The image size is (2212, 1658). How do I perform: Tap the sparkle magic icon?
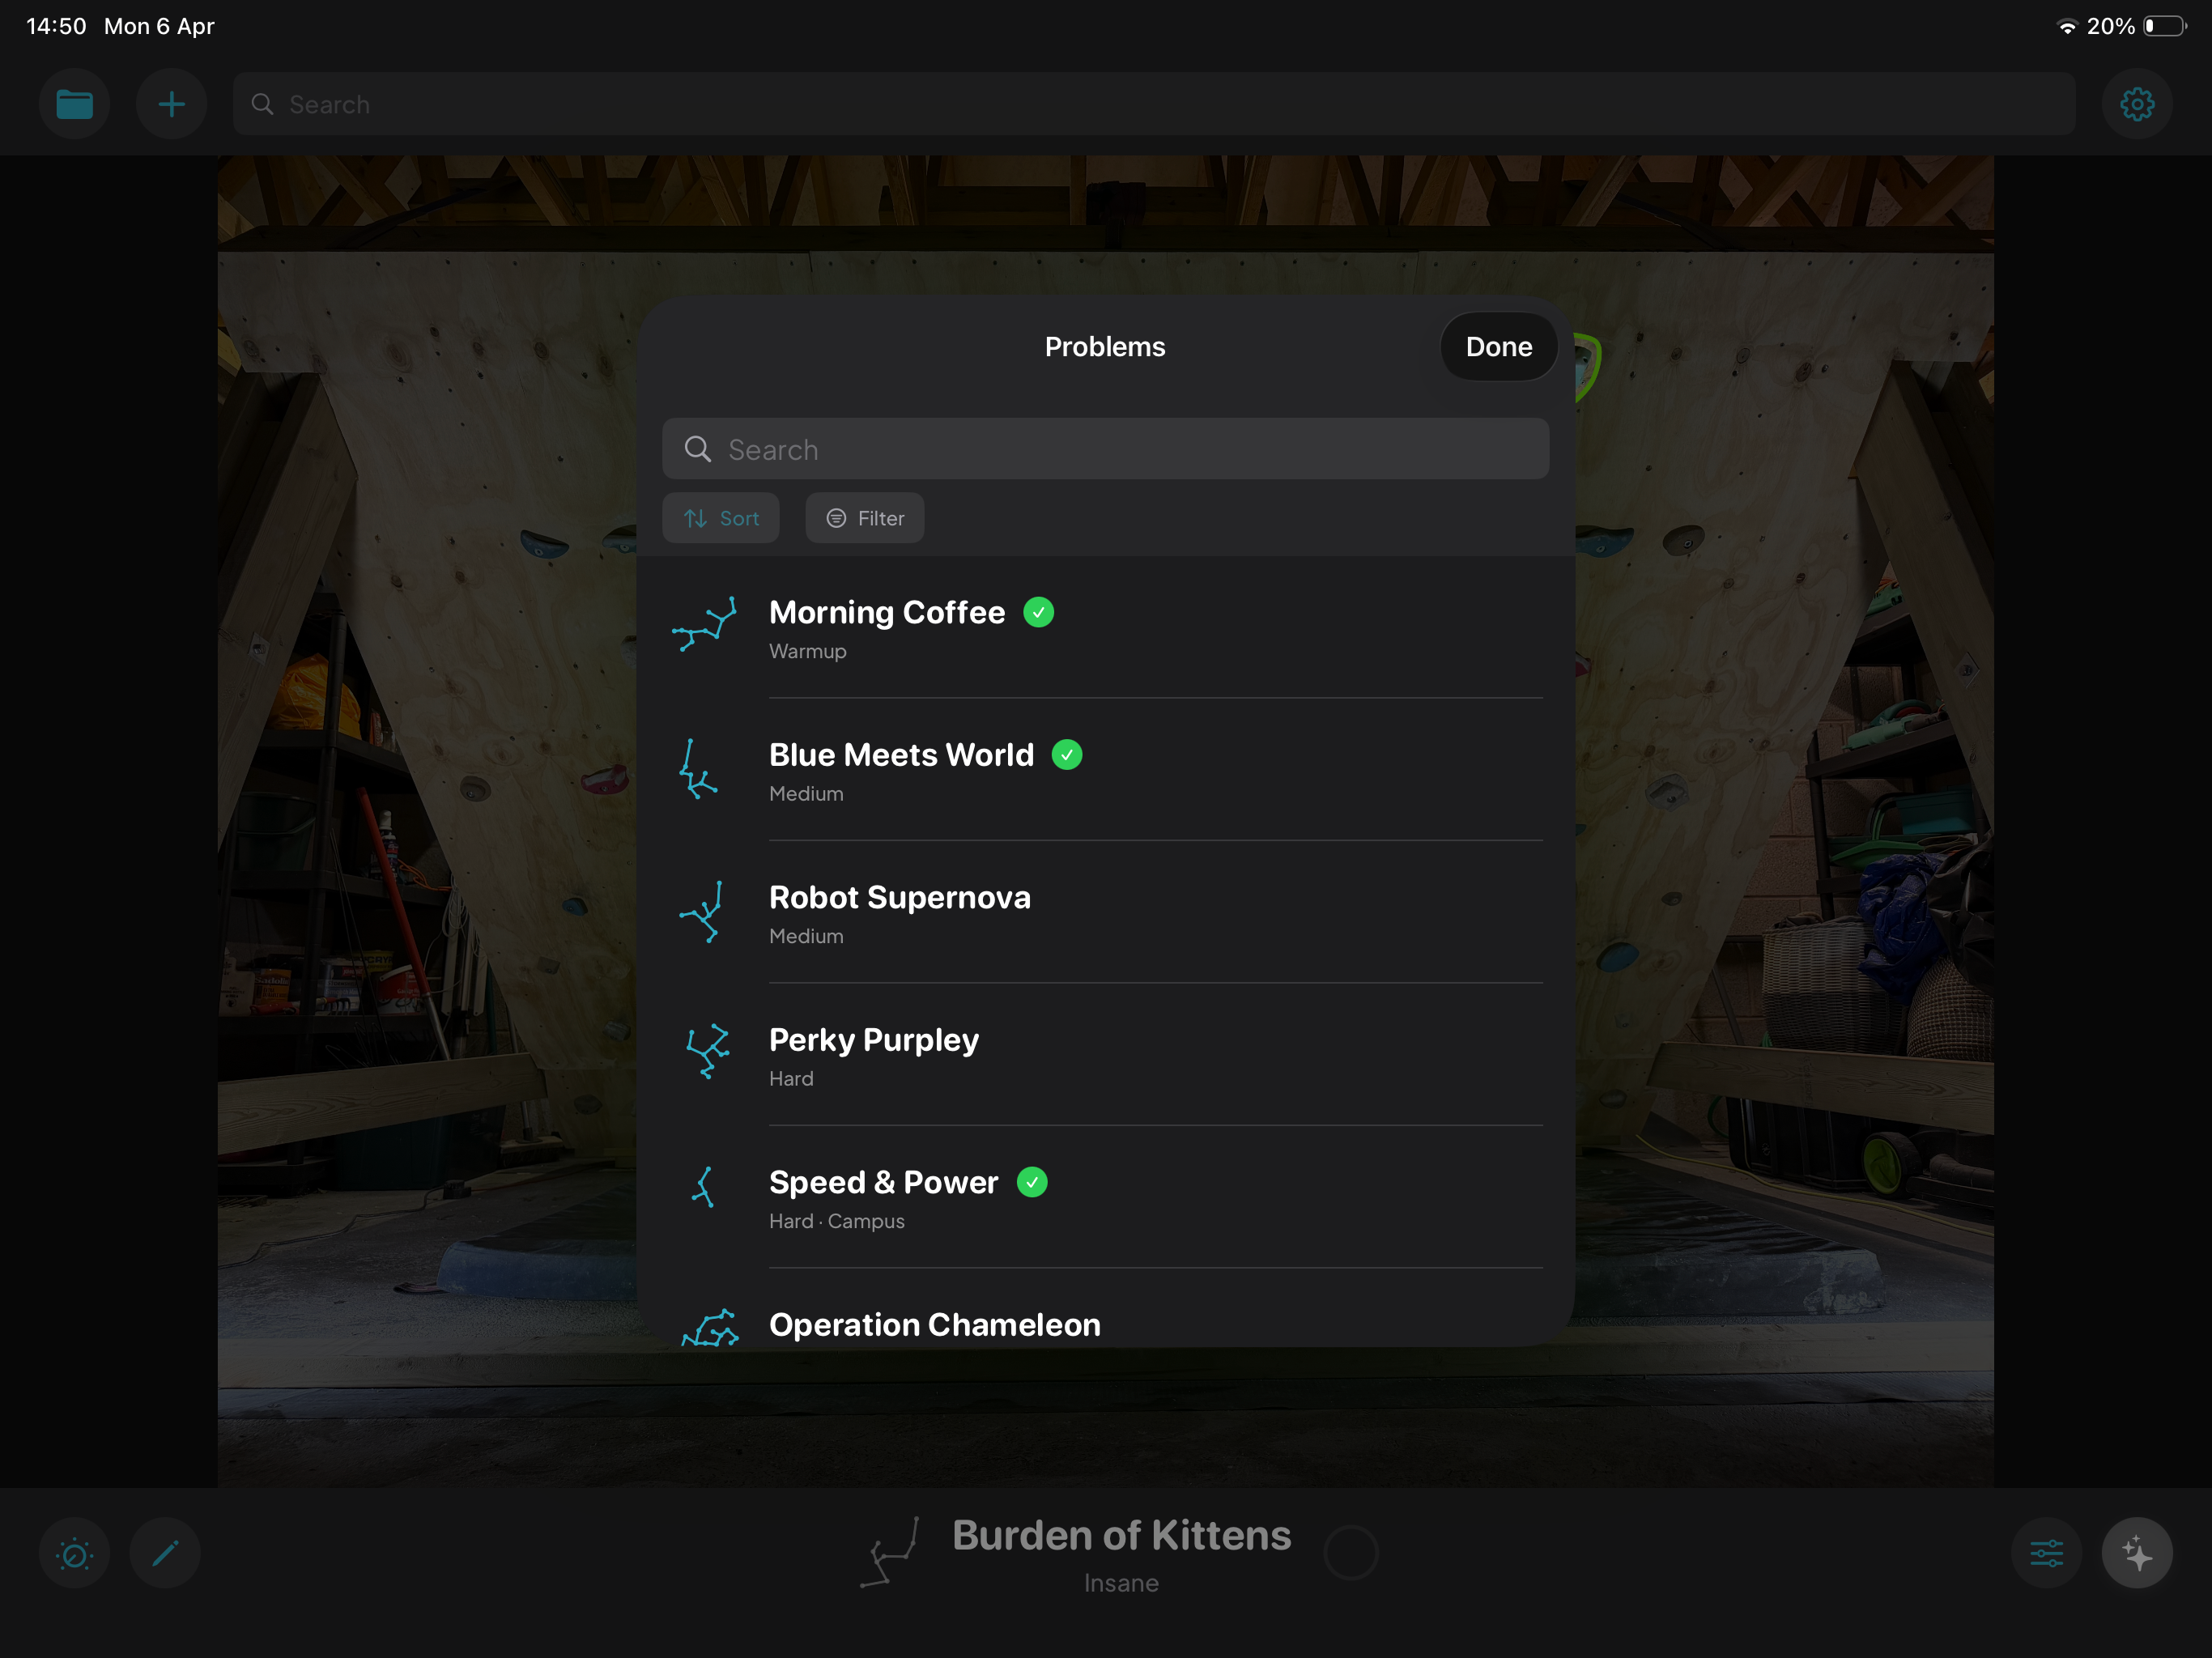(2137, 1554)
